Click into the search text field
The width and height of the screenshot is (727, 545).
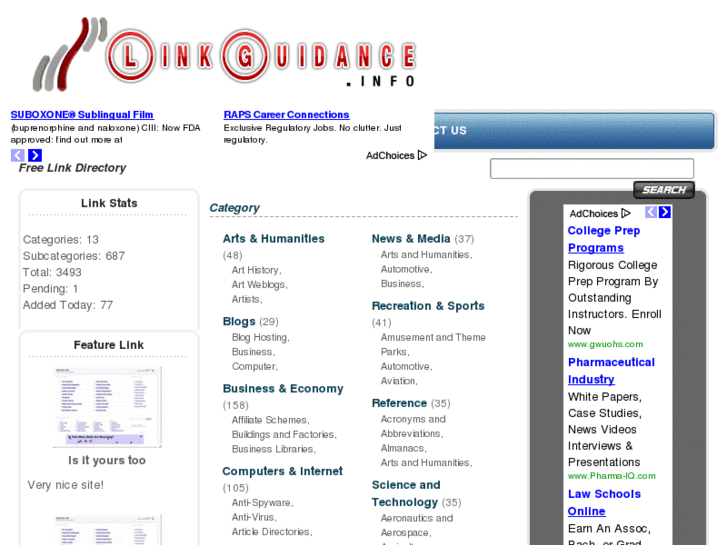(x=592, y=168)
